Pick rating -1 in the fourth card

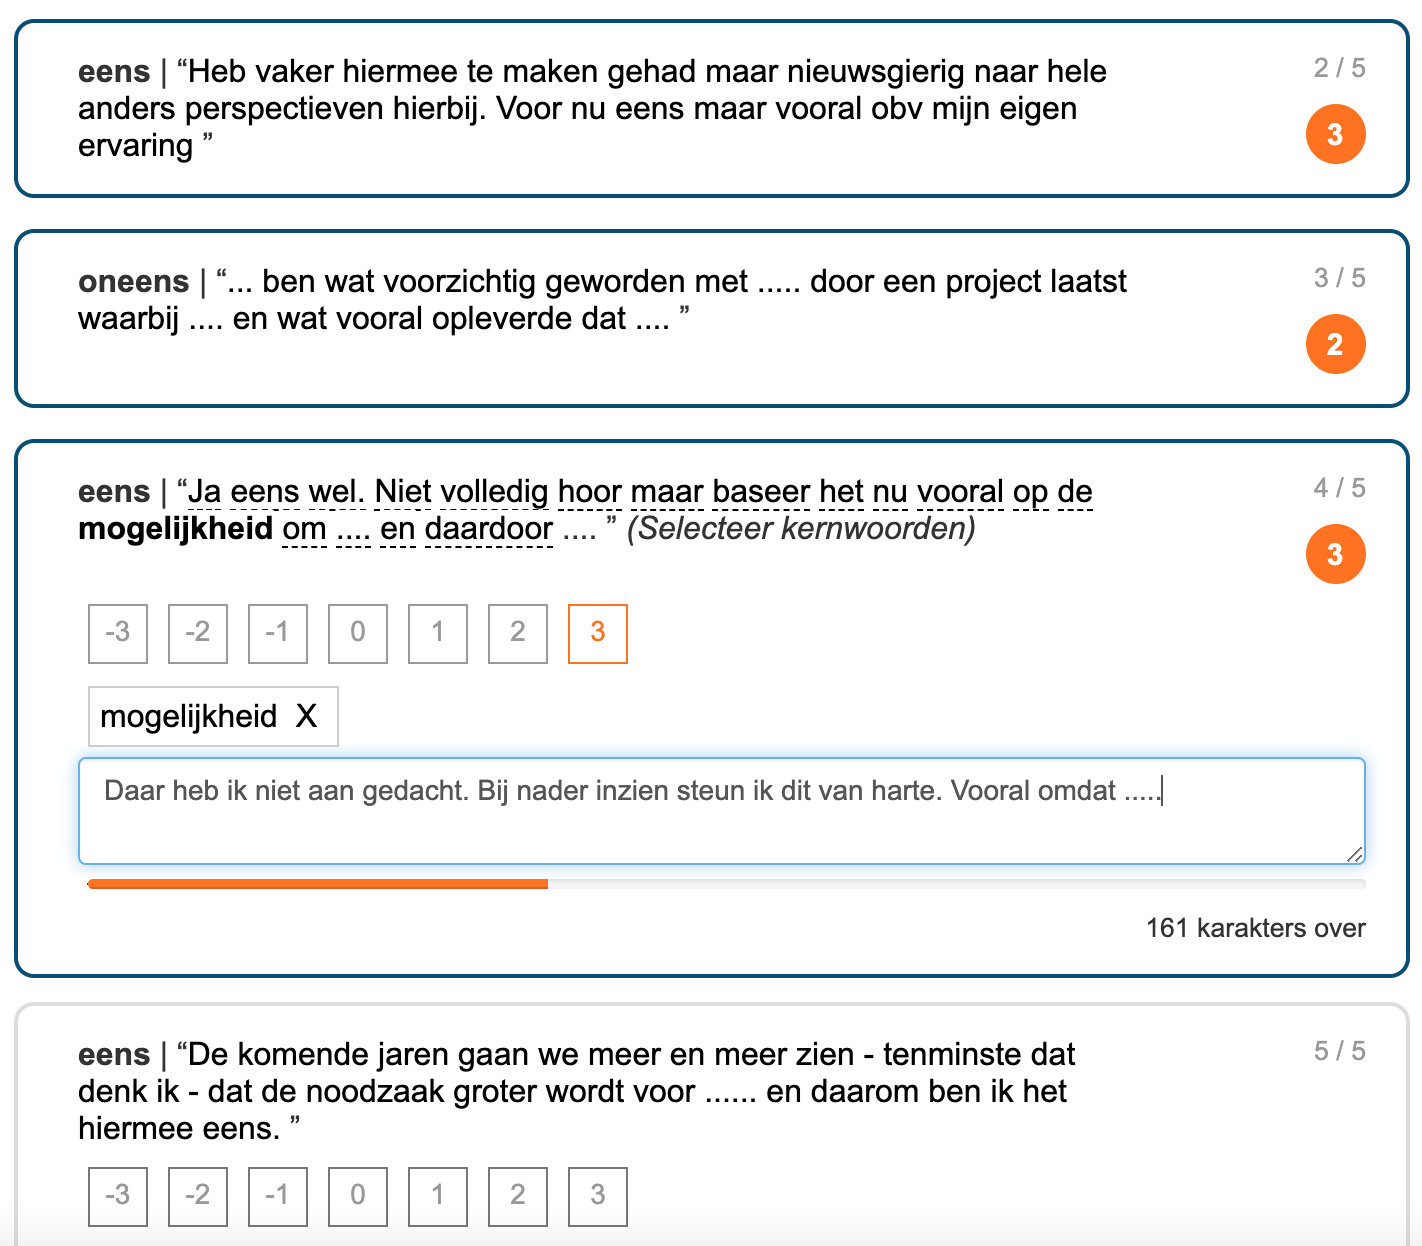point(278,633)
